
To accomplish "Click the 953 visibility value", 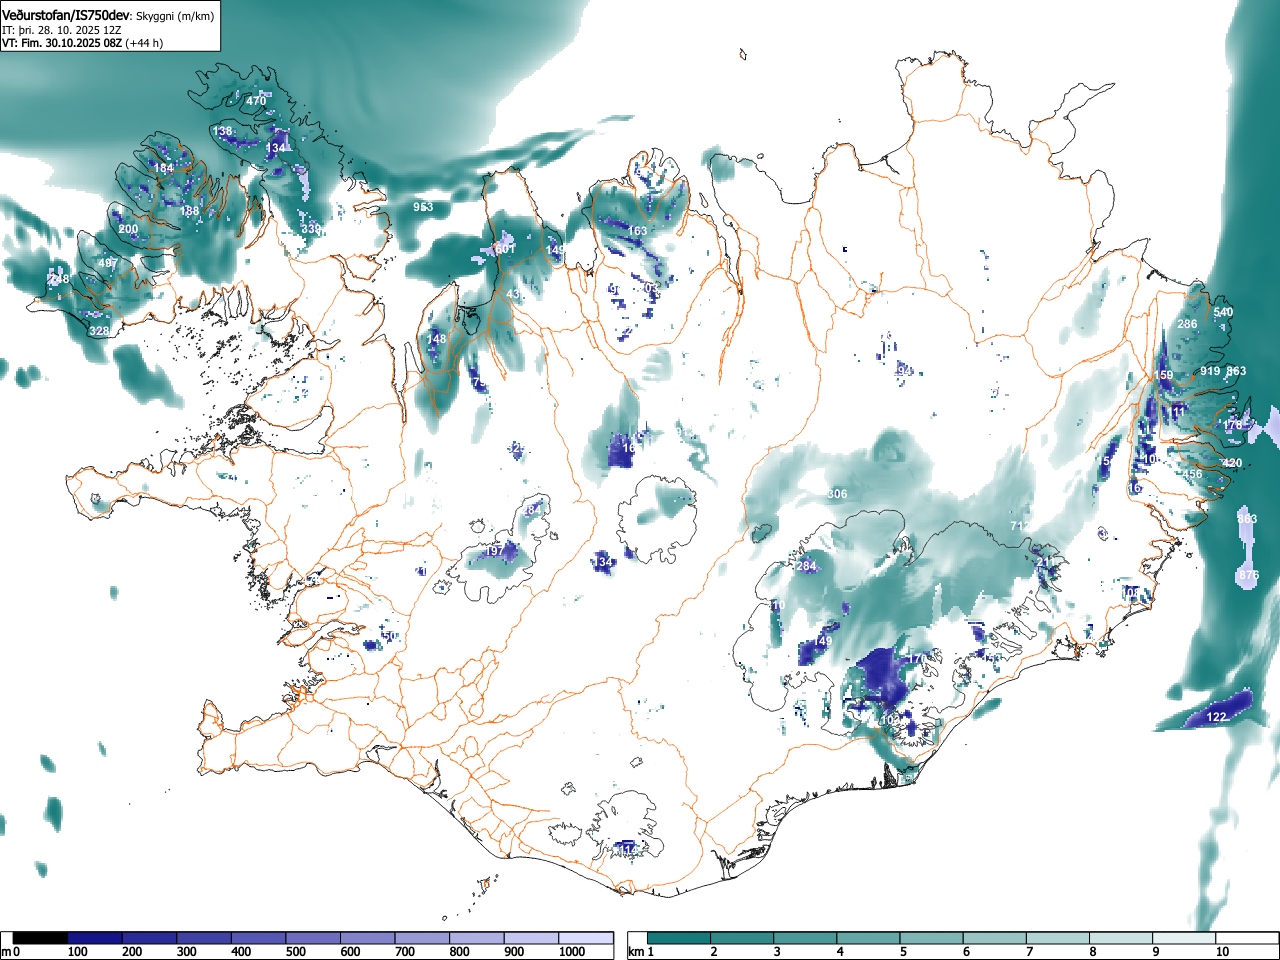I will point(423,207).
